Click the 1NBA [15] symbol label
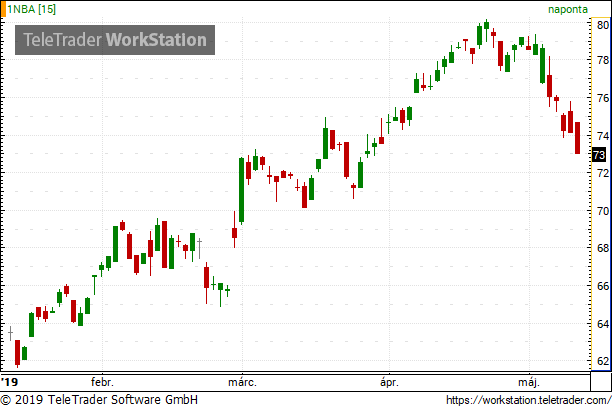 pyautogui.click(x=32, y=9)
